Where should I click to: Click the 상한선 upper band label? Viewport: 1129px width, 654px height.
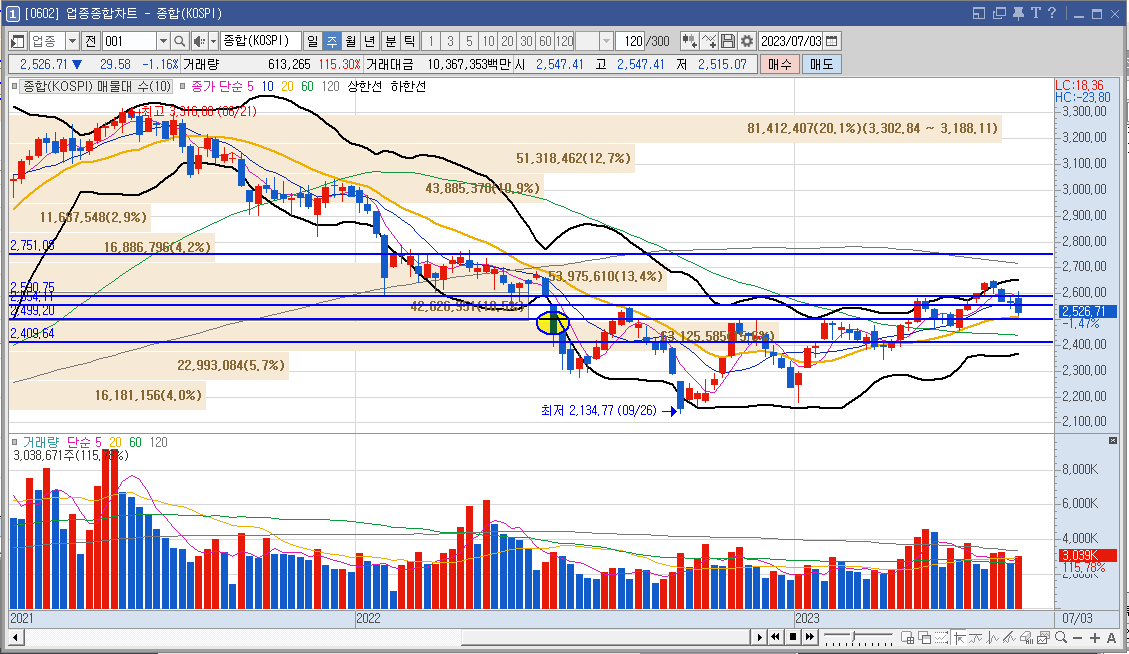click(364, 86)
